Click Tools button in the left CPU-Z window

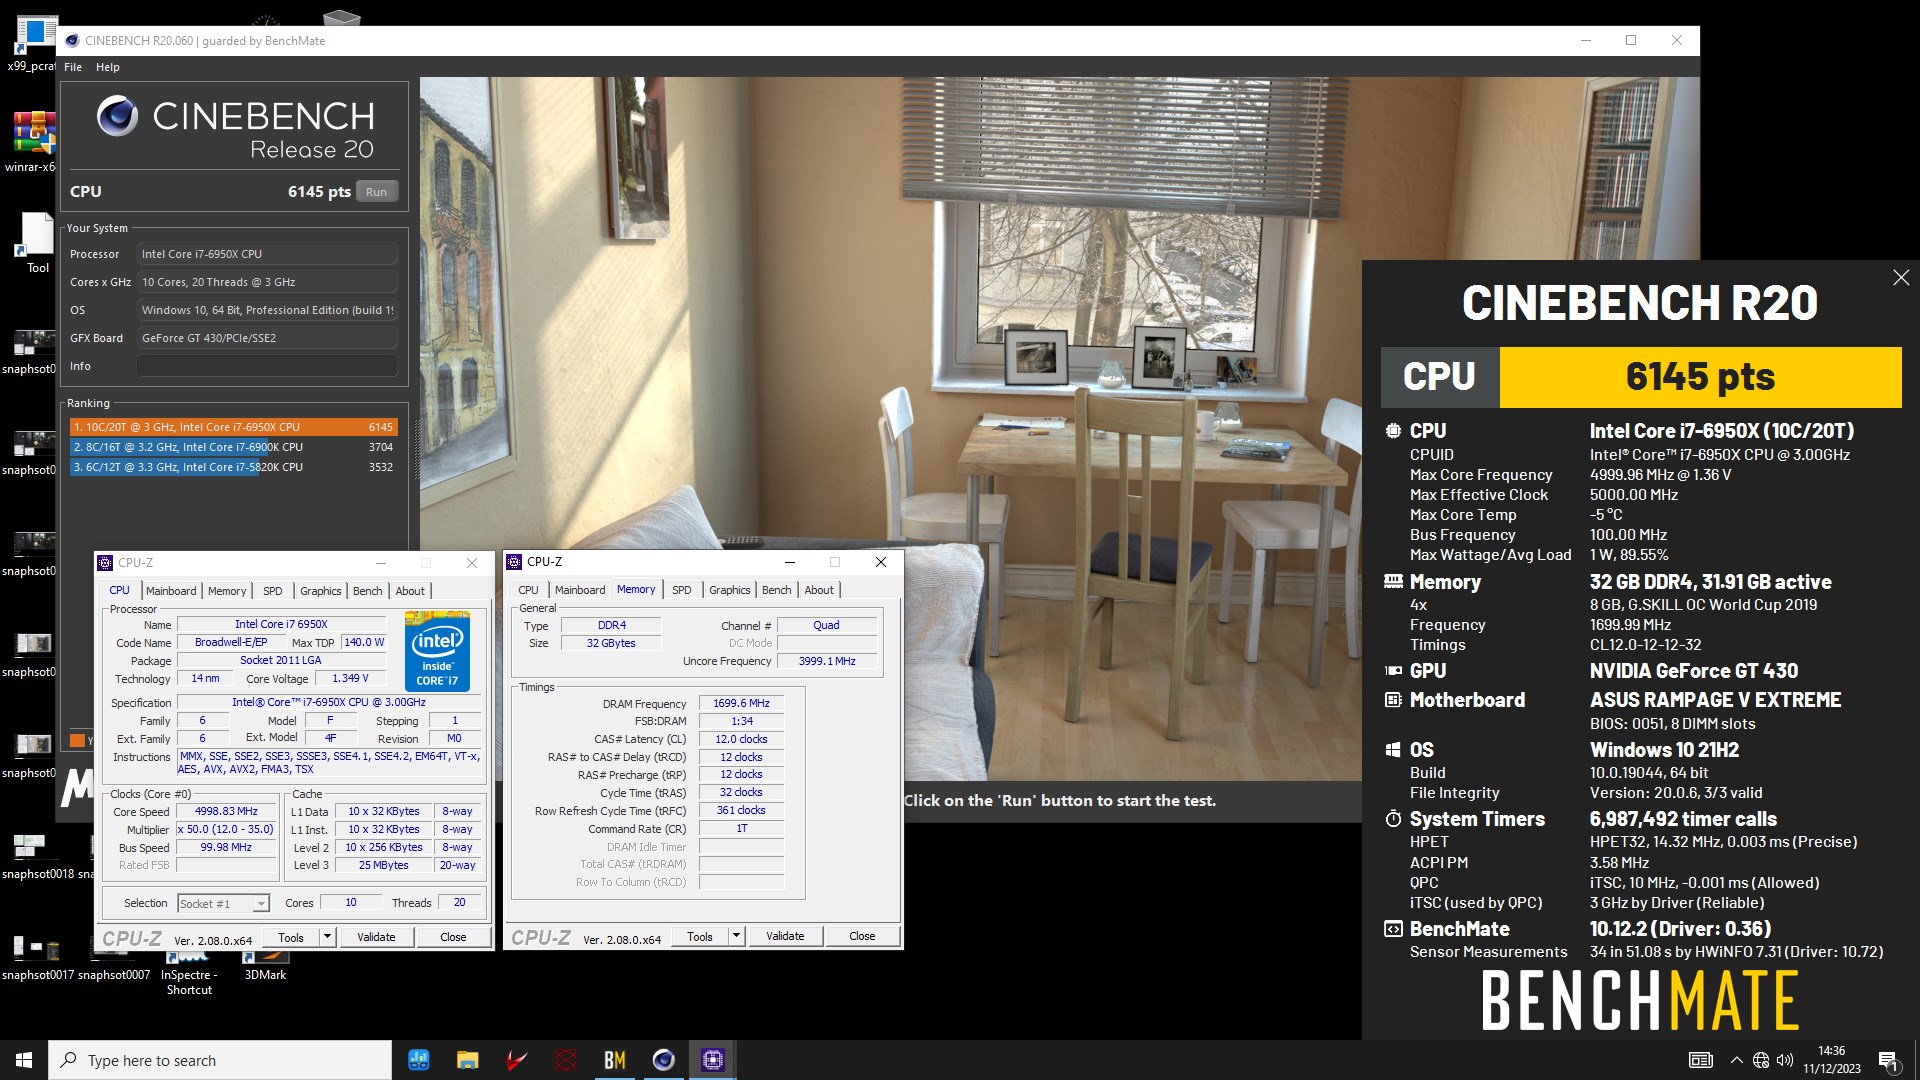(291, 937)
